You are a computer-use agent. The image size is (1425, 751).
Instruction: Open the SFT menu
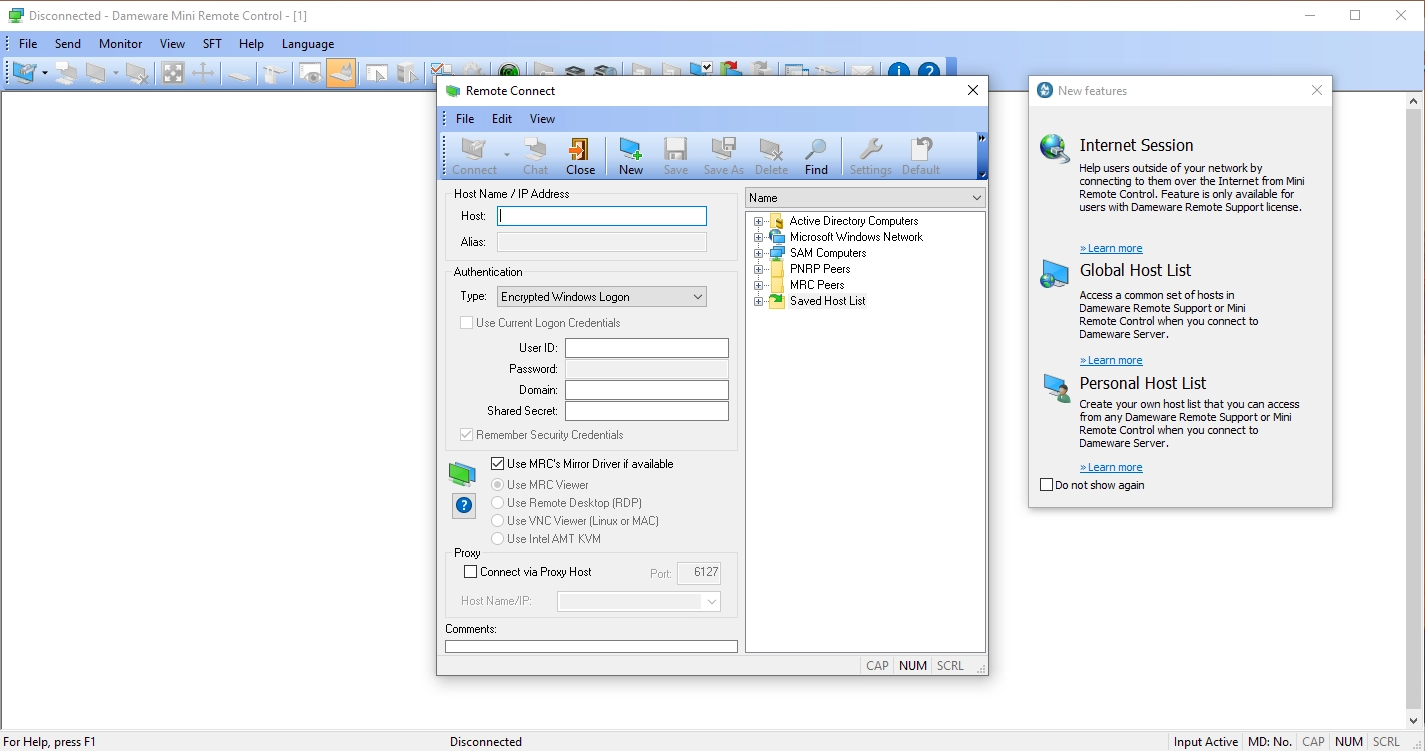click(212, 44)
